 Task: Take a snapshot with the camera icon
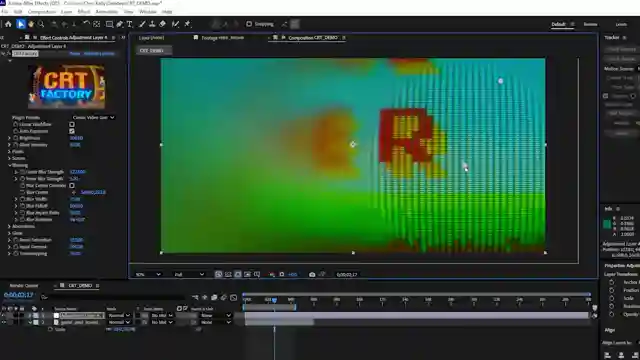coord(312,275)
